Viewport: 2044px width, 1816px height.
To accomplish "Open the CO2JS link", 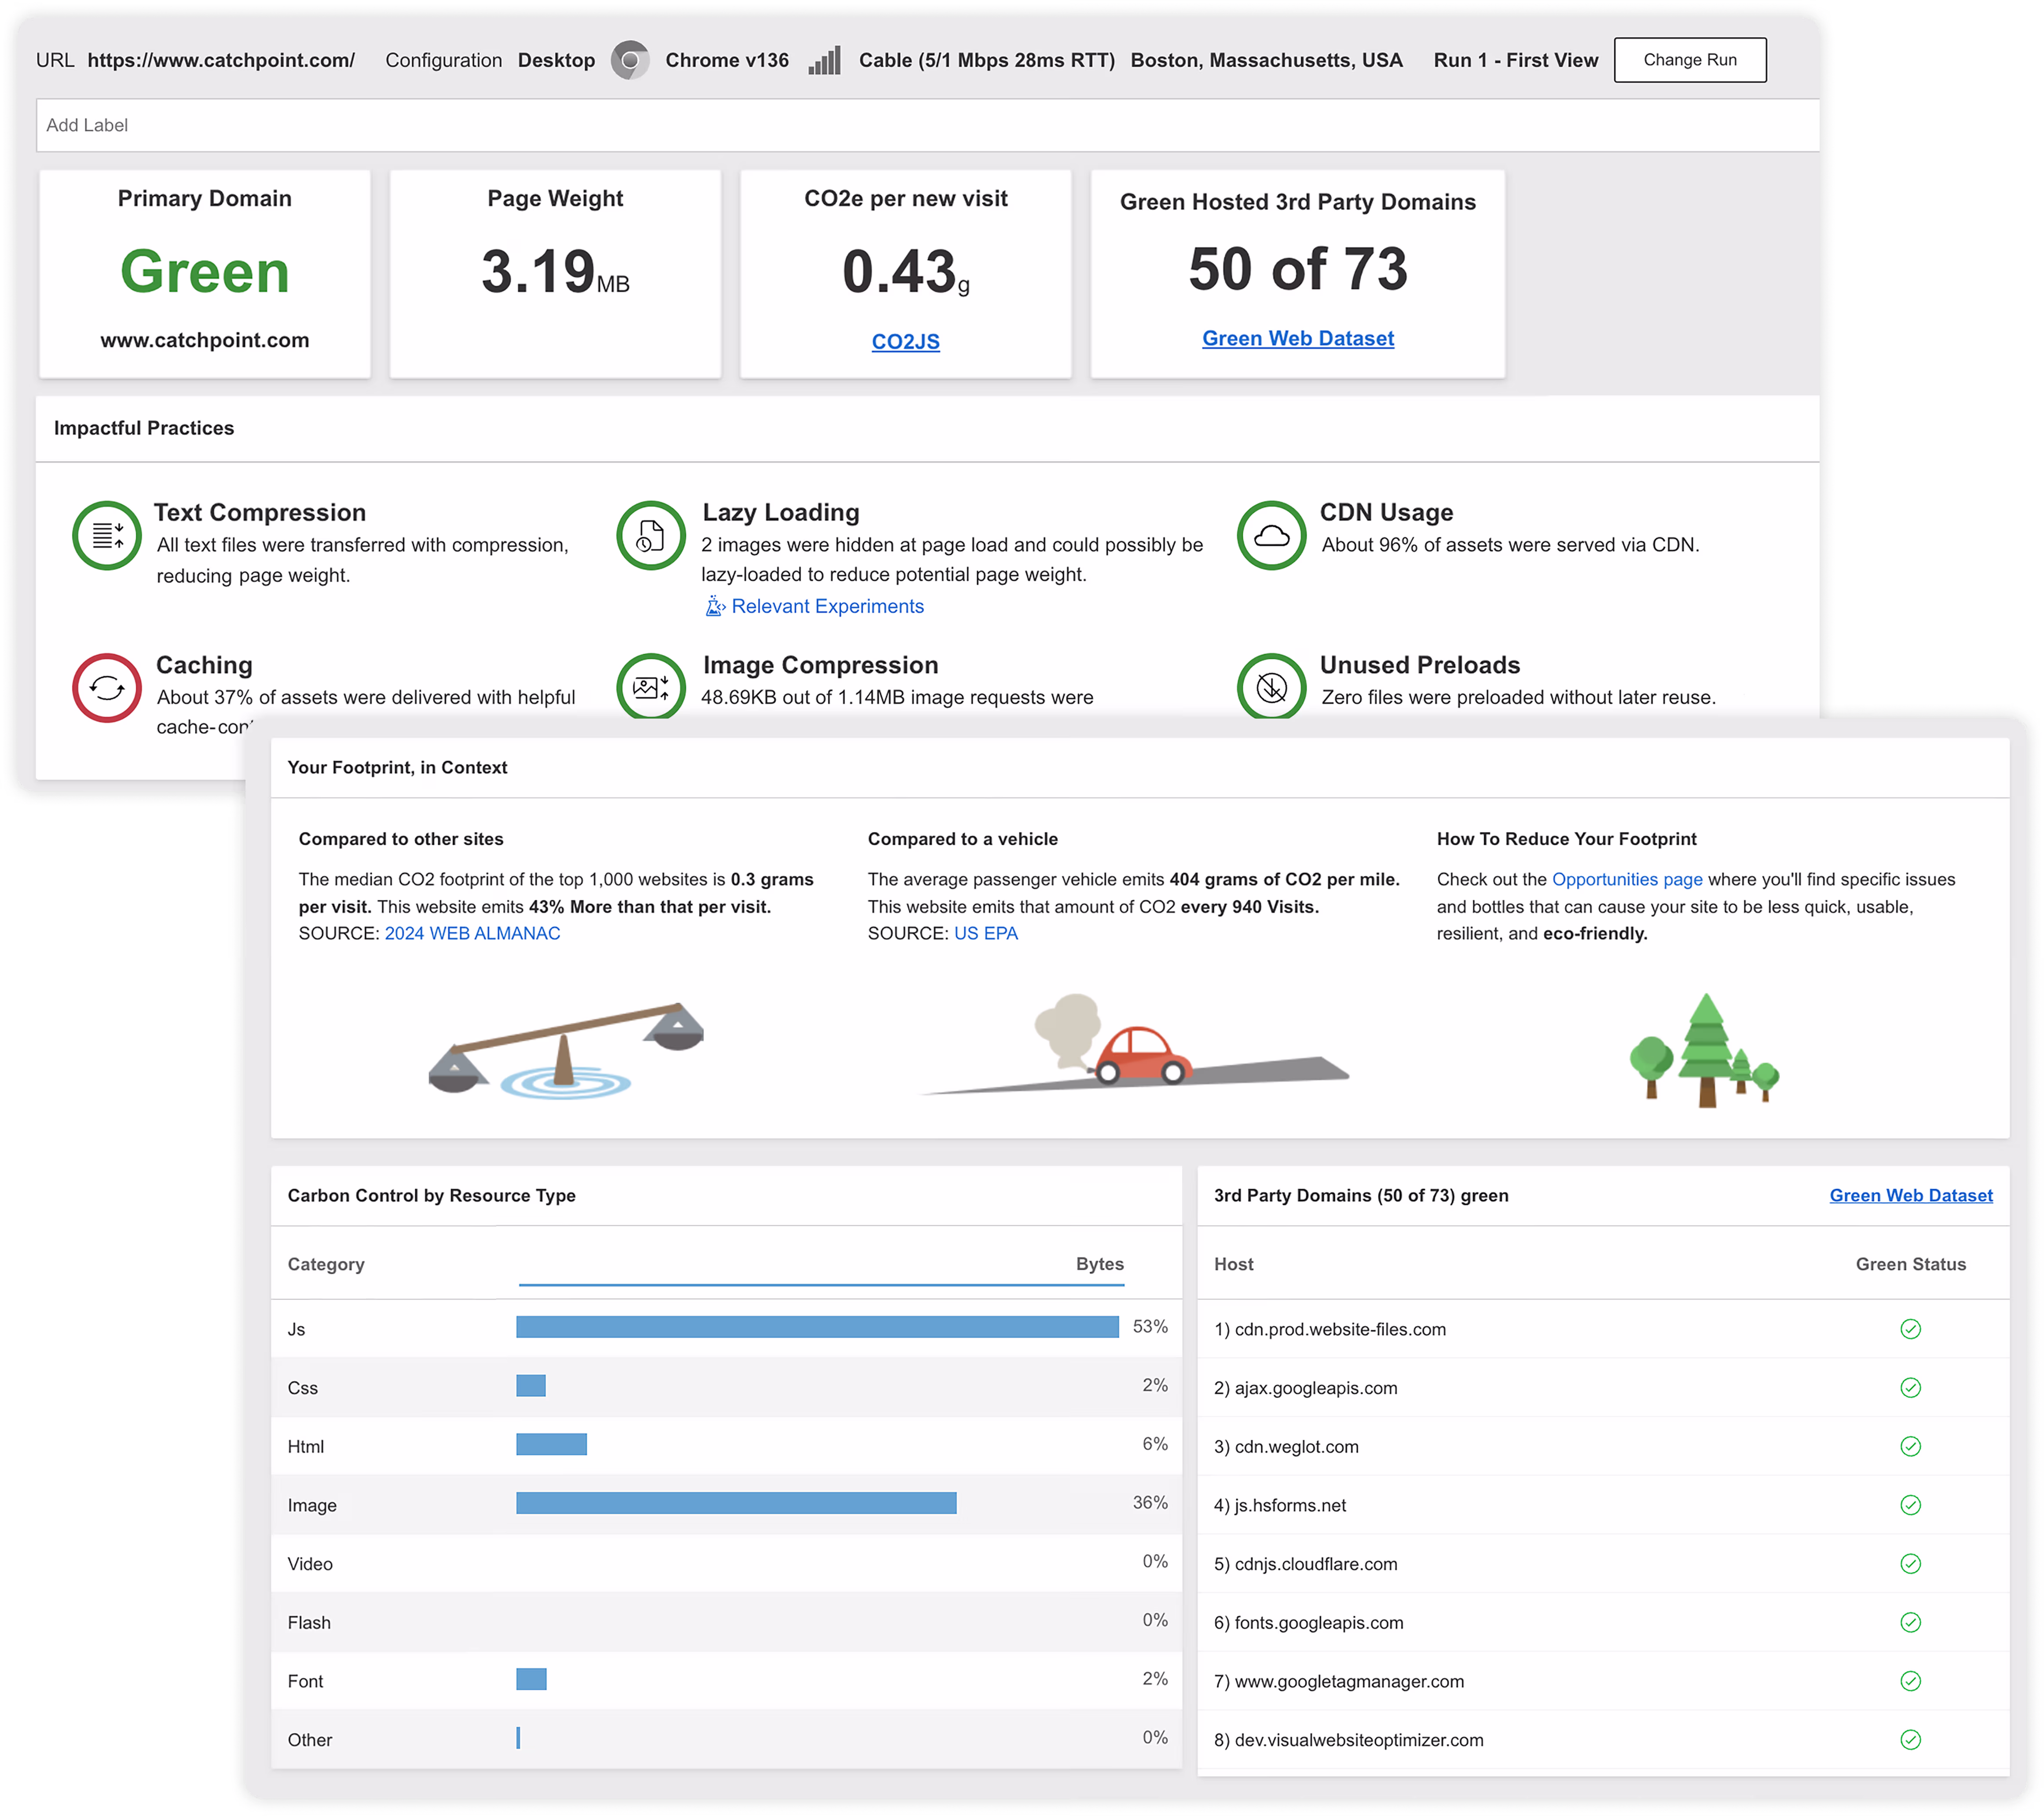I will click(x=905, y=342).
